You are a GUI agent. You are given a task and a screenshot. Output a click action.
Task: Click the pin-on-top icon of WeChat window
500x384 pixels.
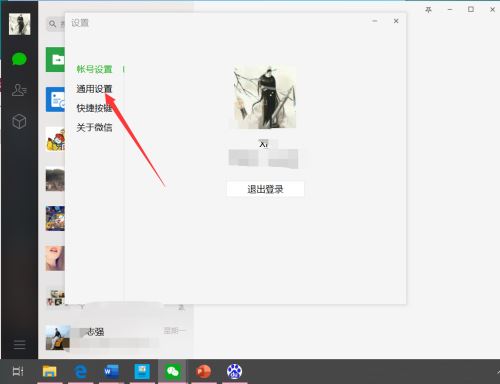click(x=429, y=10)
